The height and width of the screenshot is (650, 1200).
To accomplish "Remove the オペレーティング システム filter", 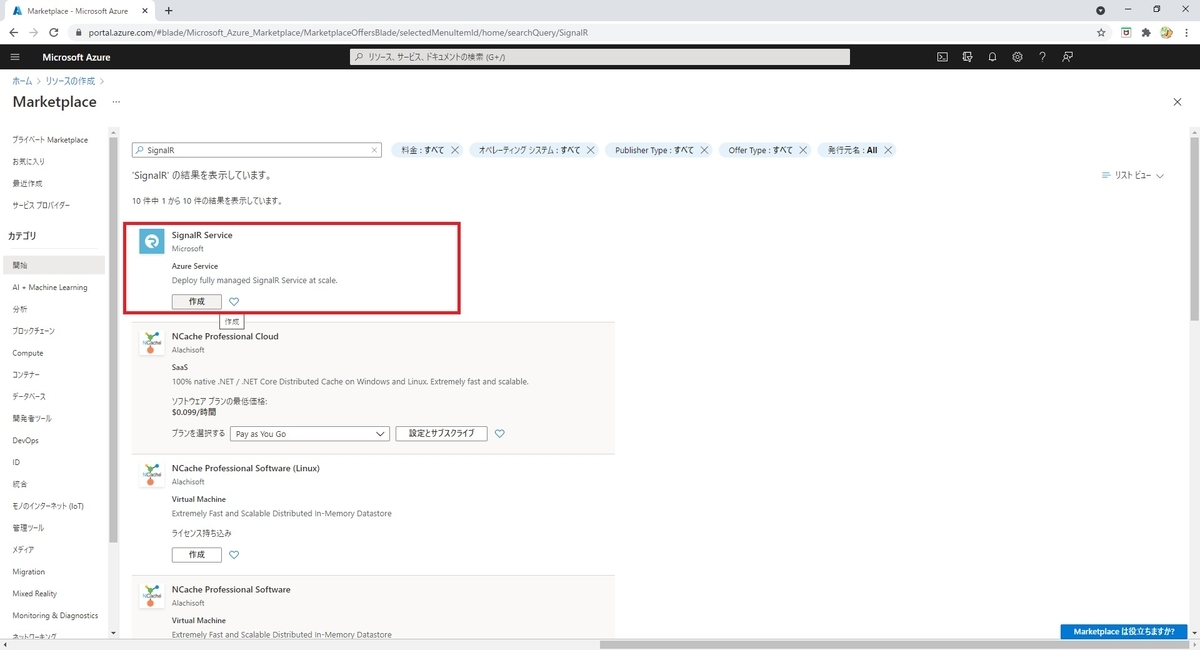I will click(x=591, y=150).
